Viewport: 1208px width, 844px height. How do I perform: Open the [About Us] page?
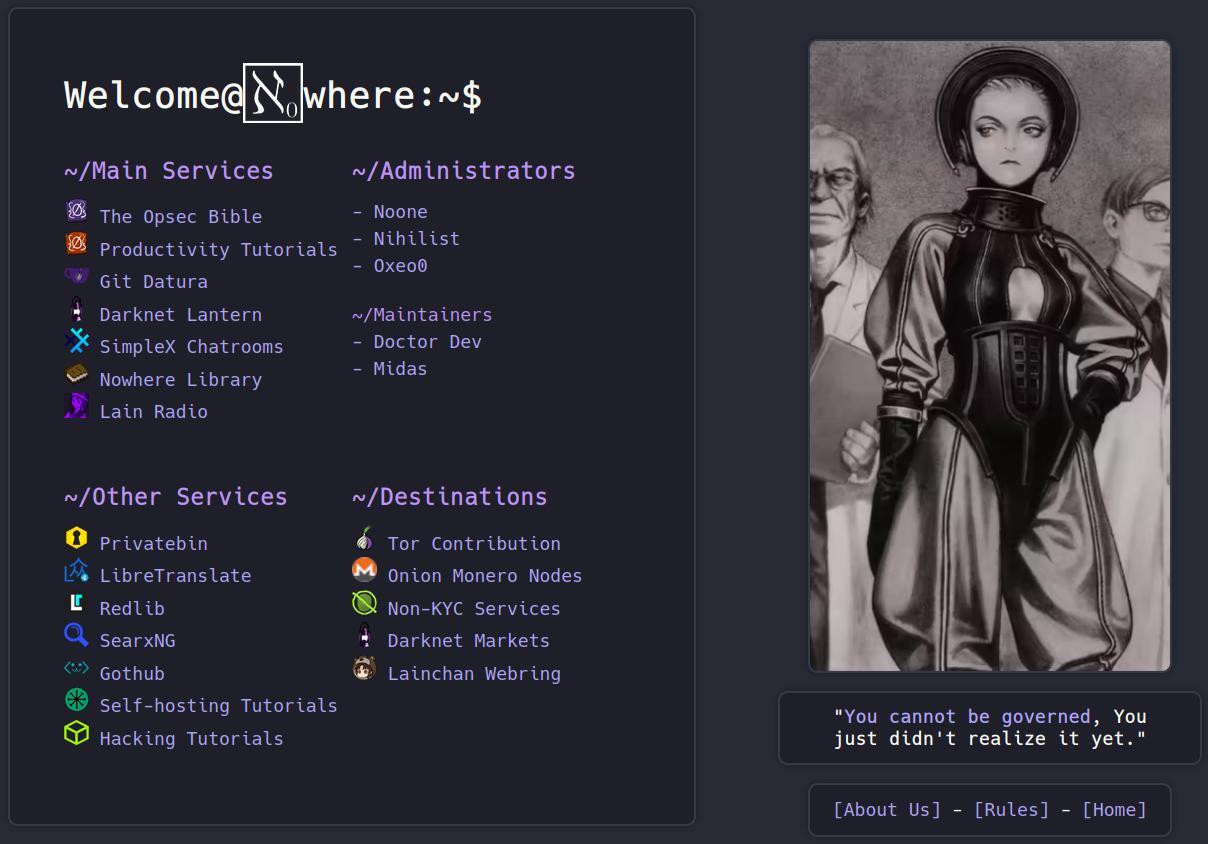point(887,810)
